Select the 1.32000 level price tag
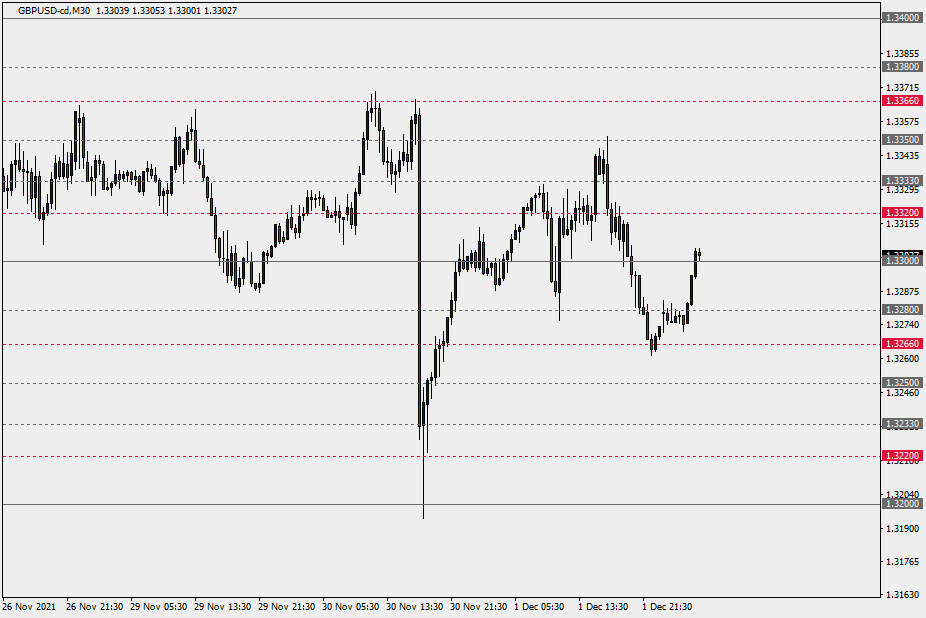 click(901, 505)
